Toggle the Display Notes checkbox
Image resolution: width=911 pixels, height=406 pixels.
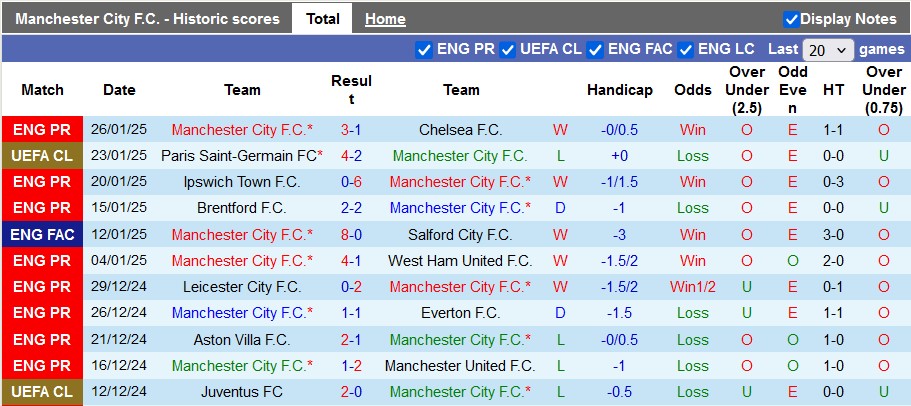coord(791,19)
